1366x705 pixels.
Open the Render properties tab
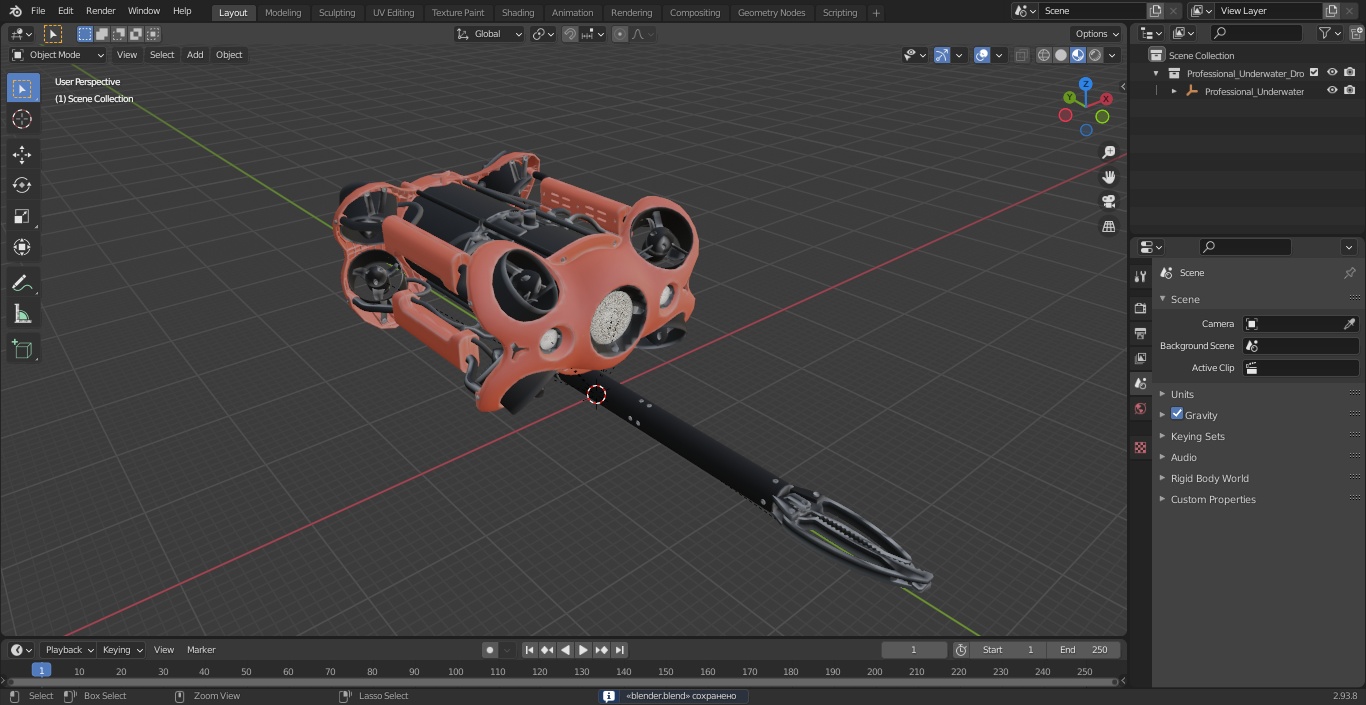[1140, 308]
